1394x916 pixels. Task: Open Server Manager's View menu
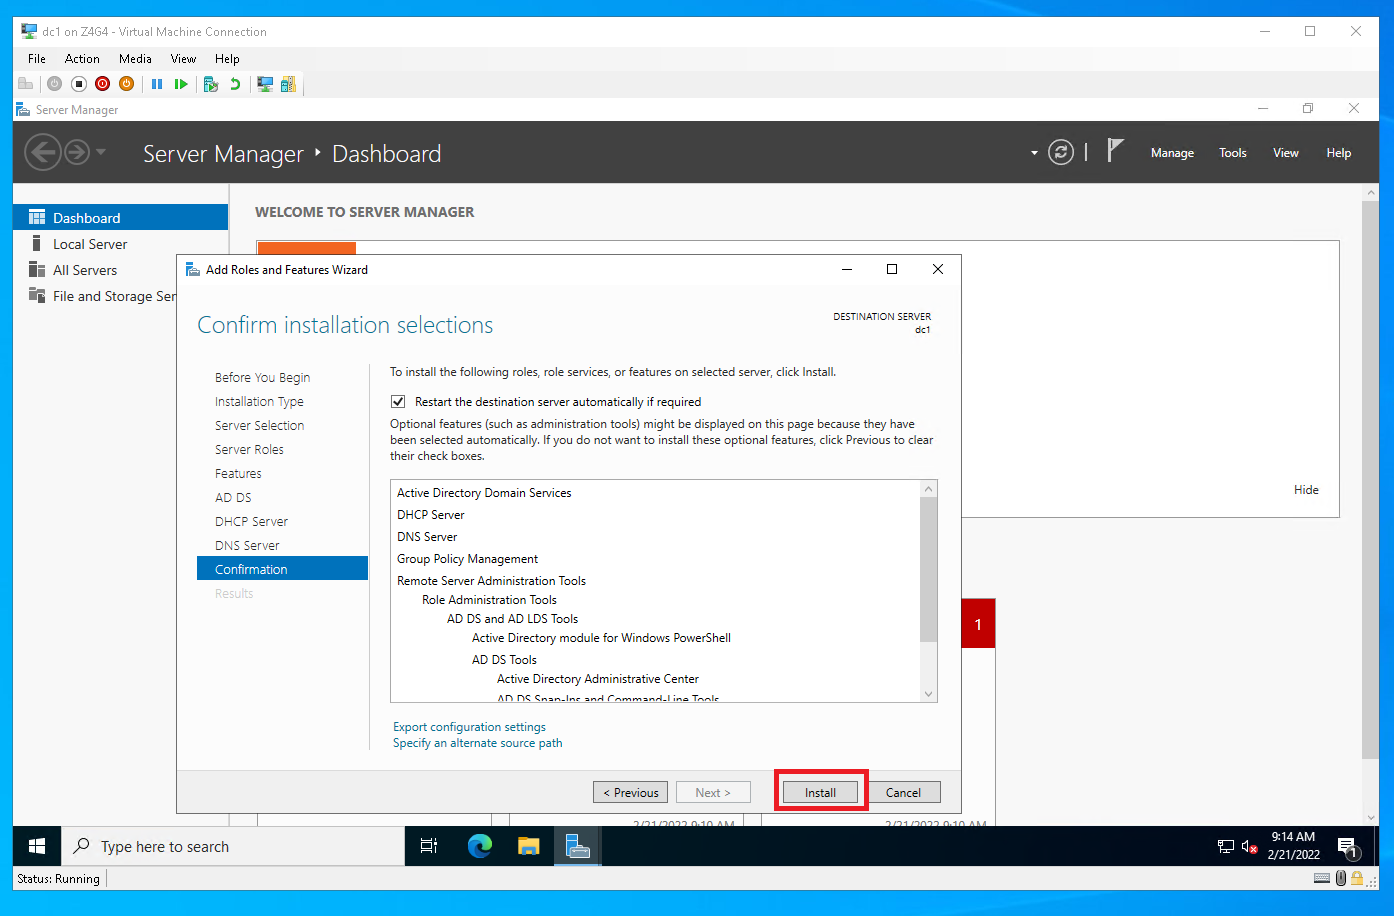[1286, 153]
